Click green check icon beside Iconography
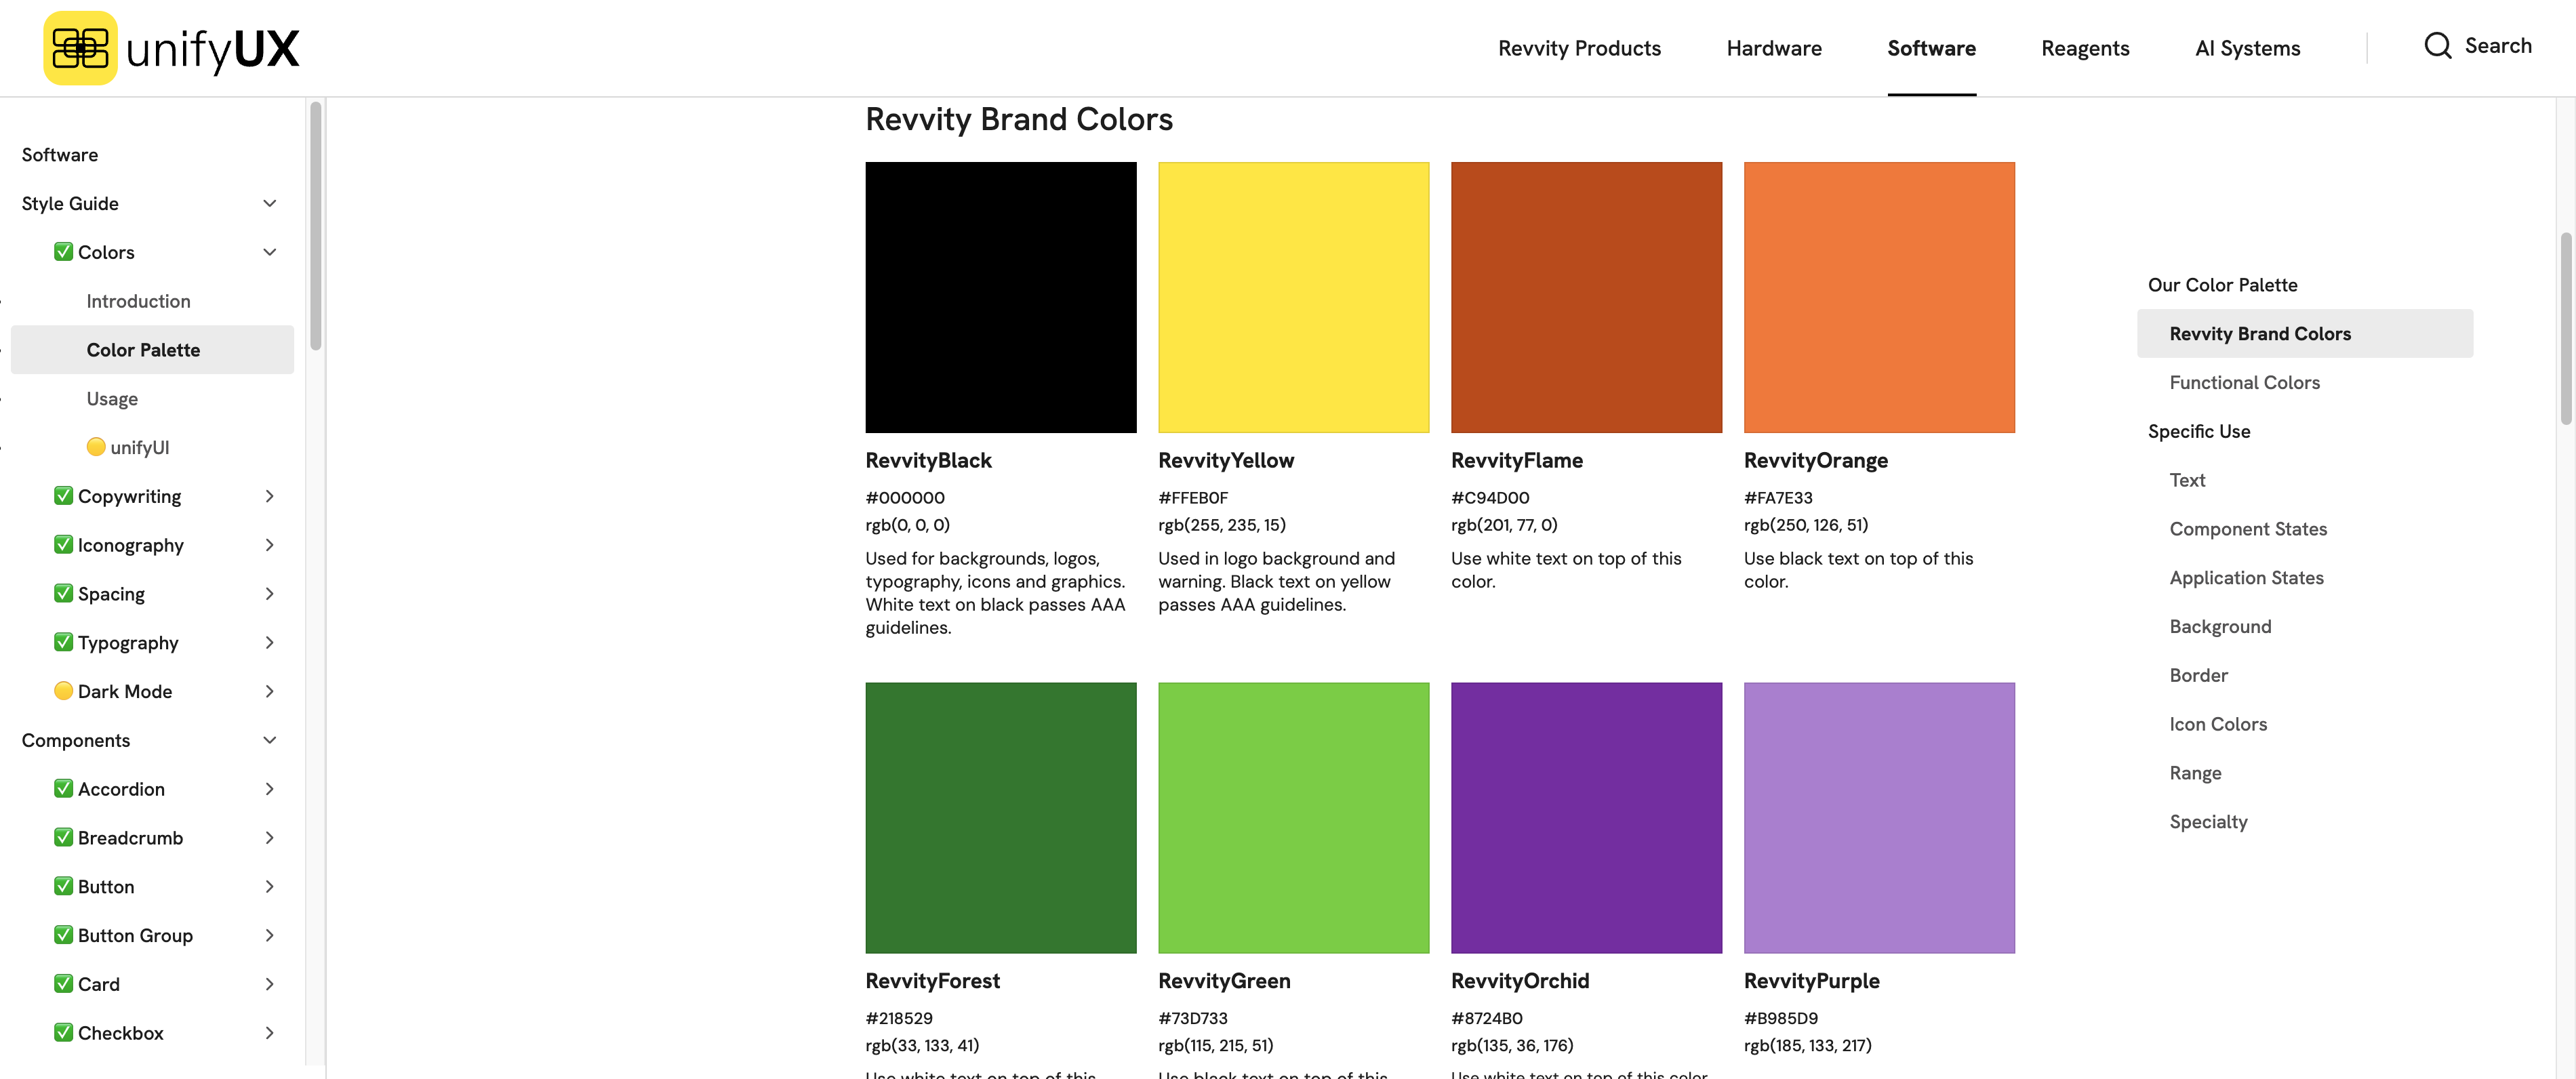The width and height of the screenshot is (2576, 1079). coord(63,545)
